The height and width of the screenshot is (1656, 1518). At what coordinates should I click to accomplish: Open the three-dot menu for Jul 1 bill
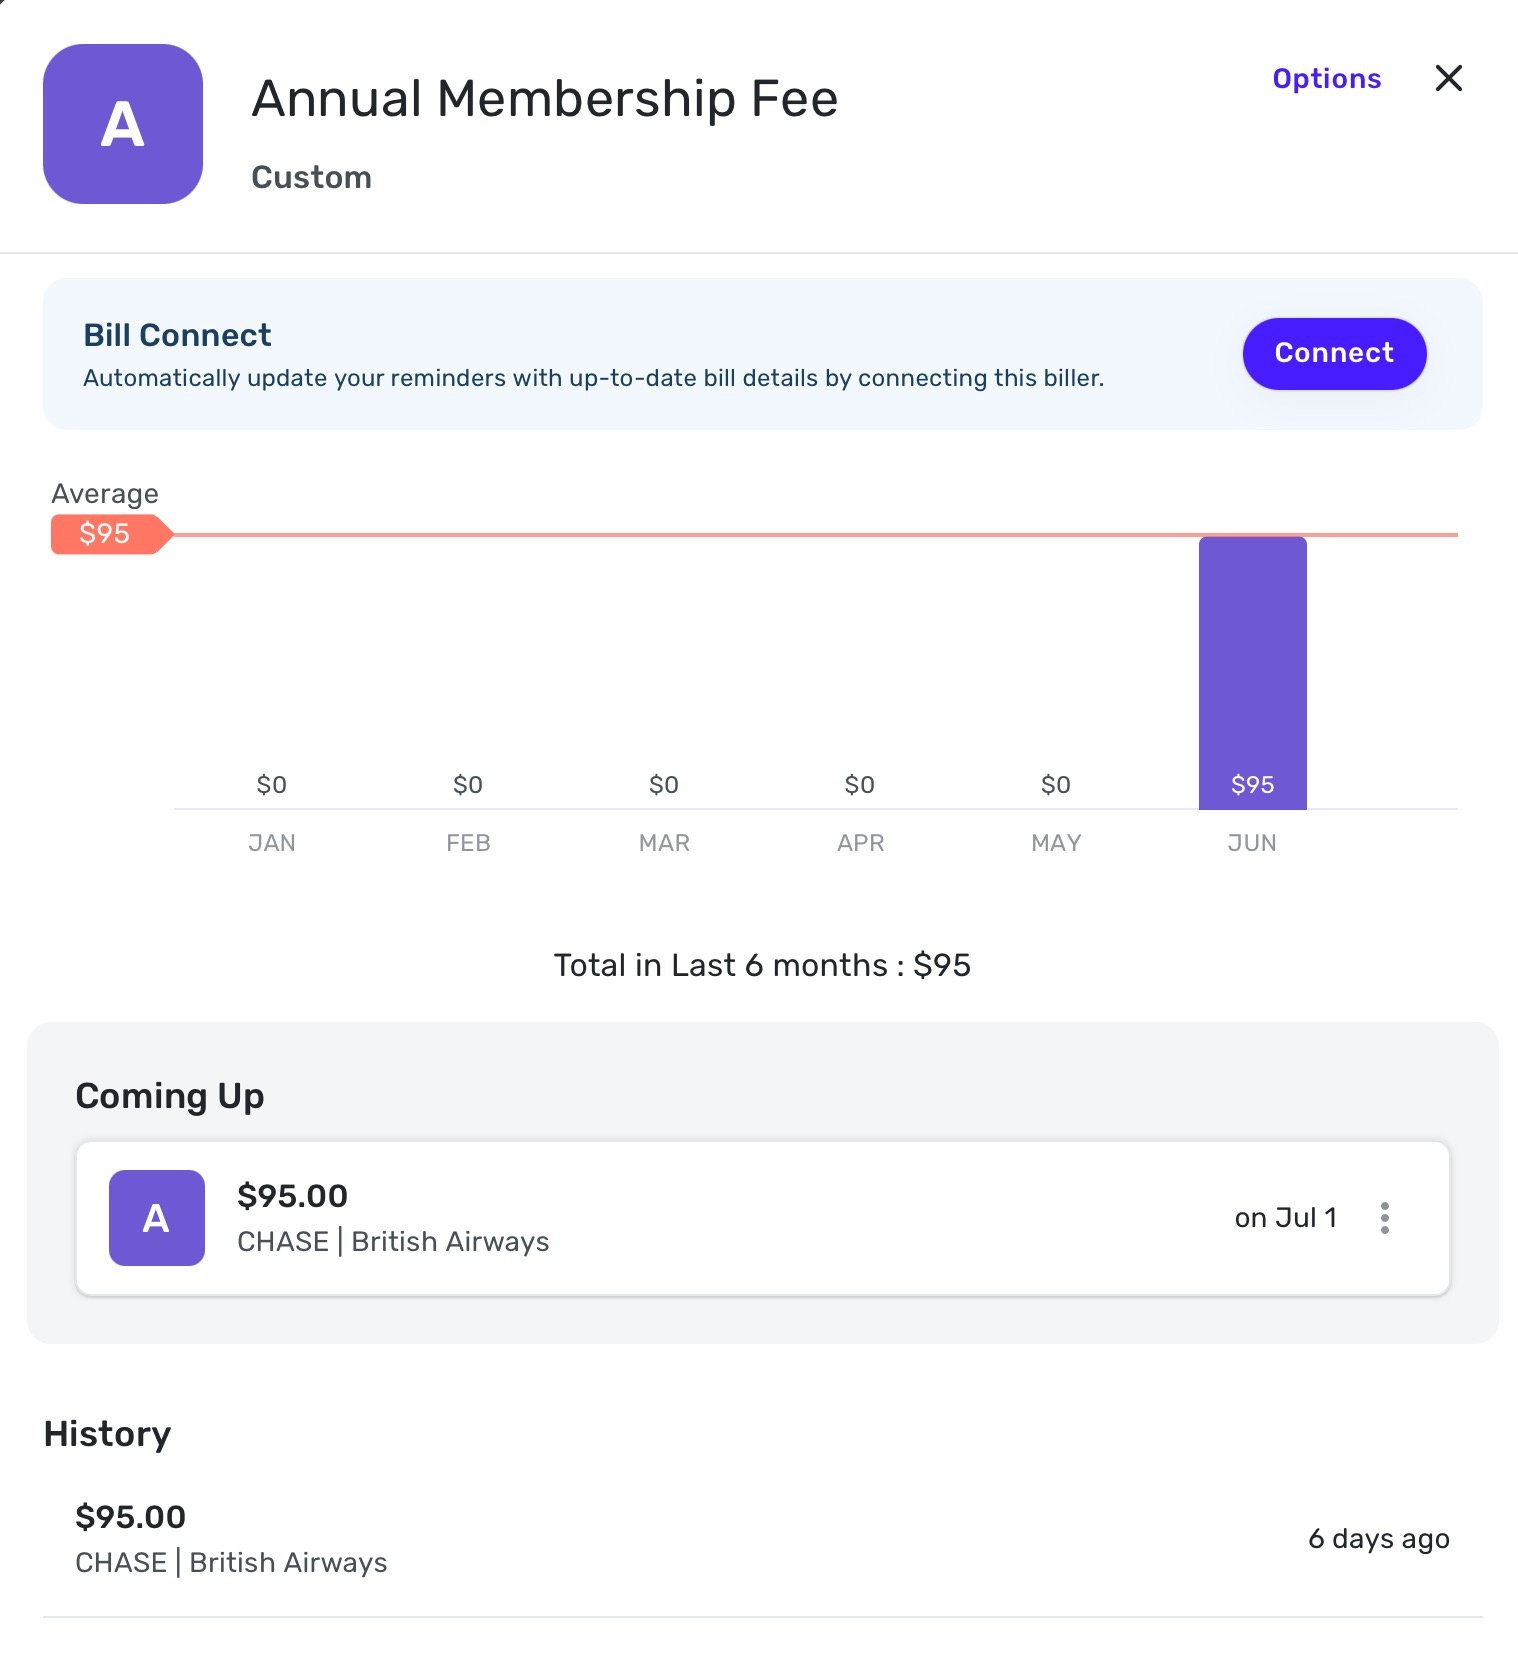tap(1384, 1217)
